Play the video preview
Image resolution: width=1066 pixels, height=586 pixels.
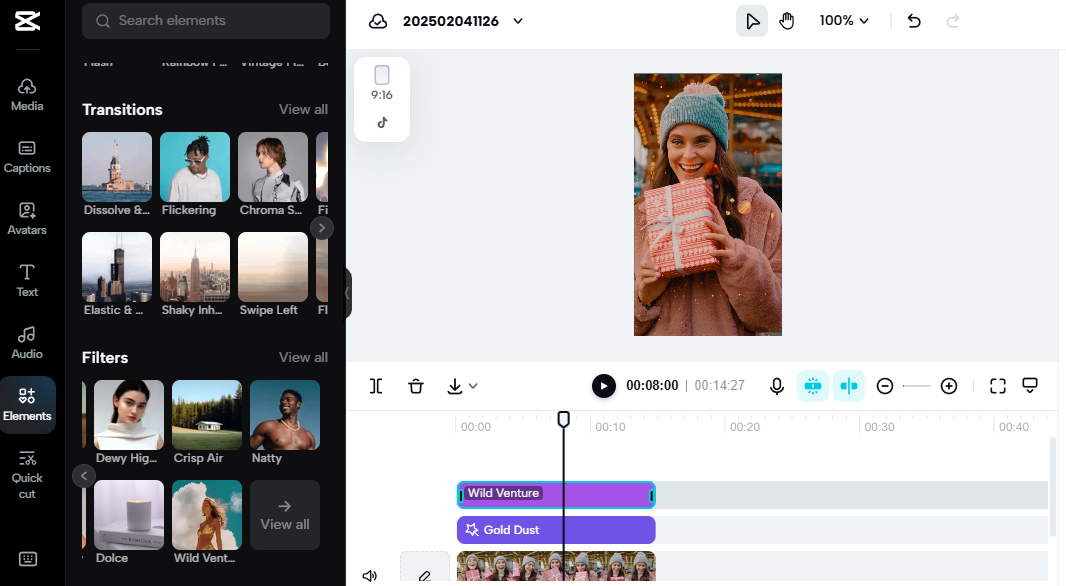604,386
